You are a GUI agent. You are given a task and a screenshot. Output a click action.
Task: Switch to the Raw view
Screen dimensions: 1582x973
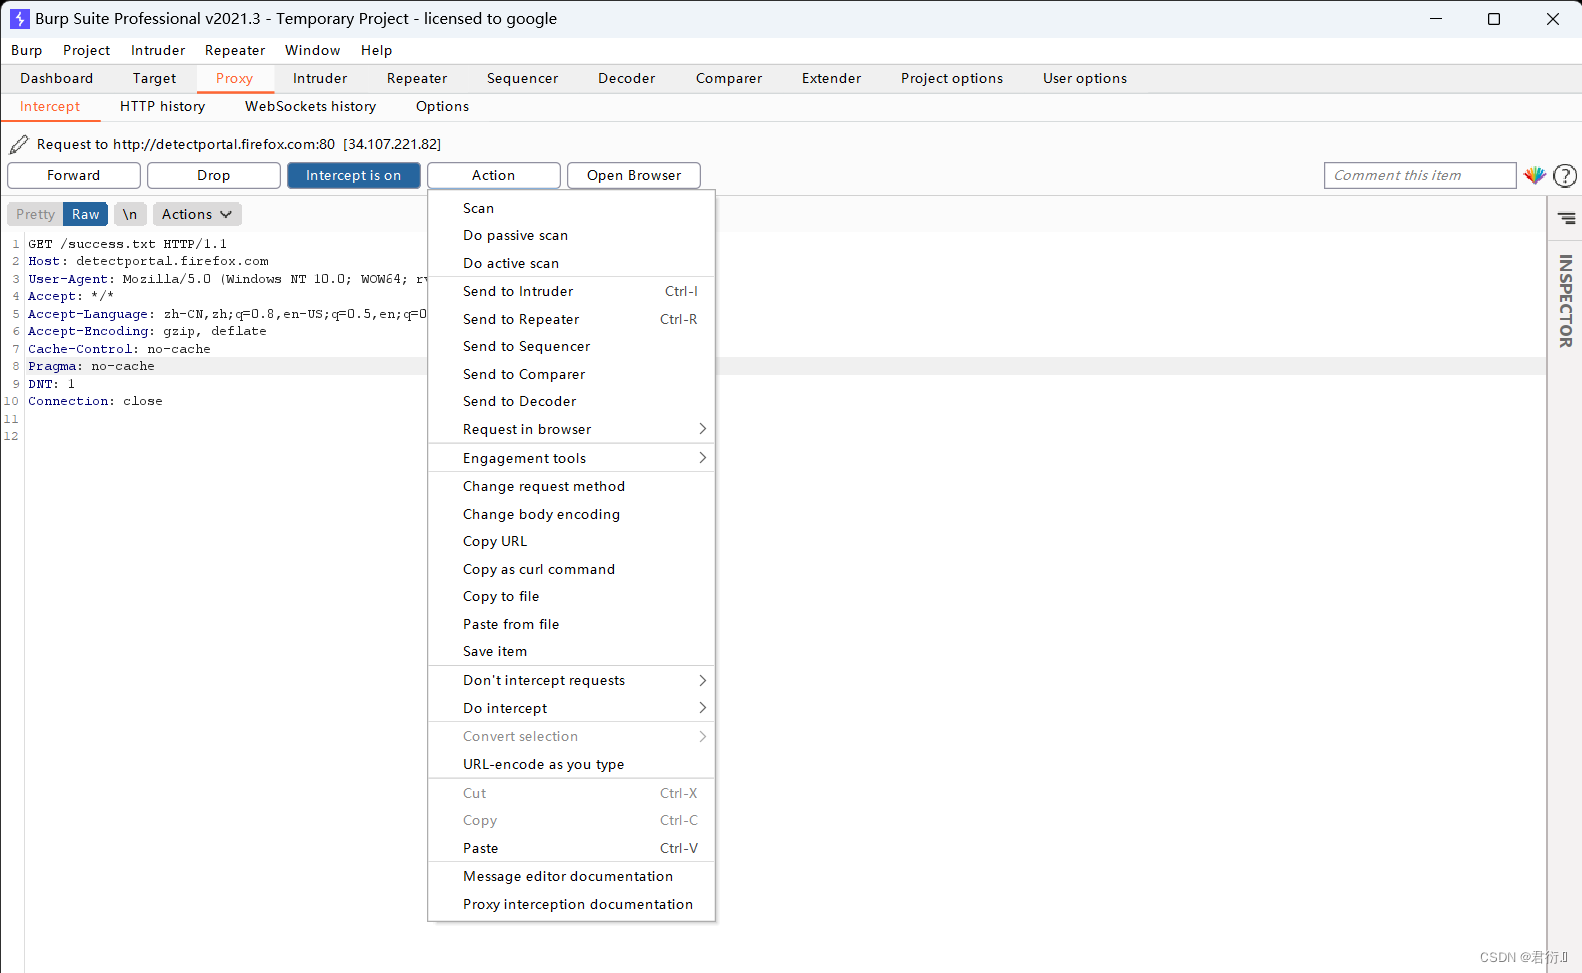coord(86,214)
